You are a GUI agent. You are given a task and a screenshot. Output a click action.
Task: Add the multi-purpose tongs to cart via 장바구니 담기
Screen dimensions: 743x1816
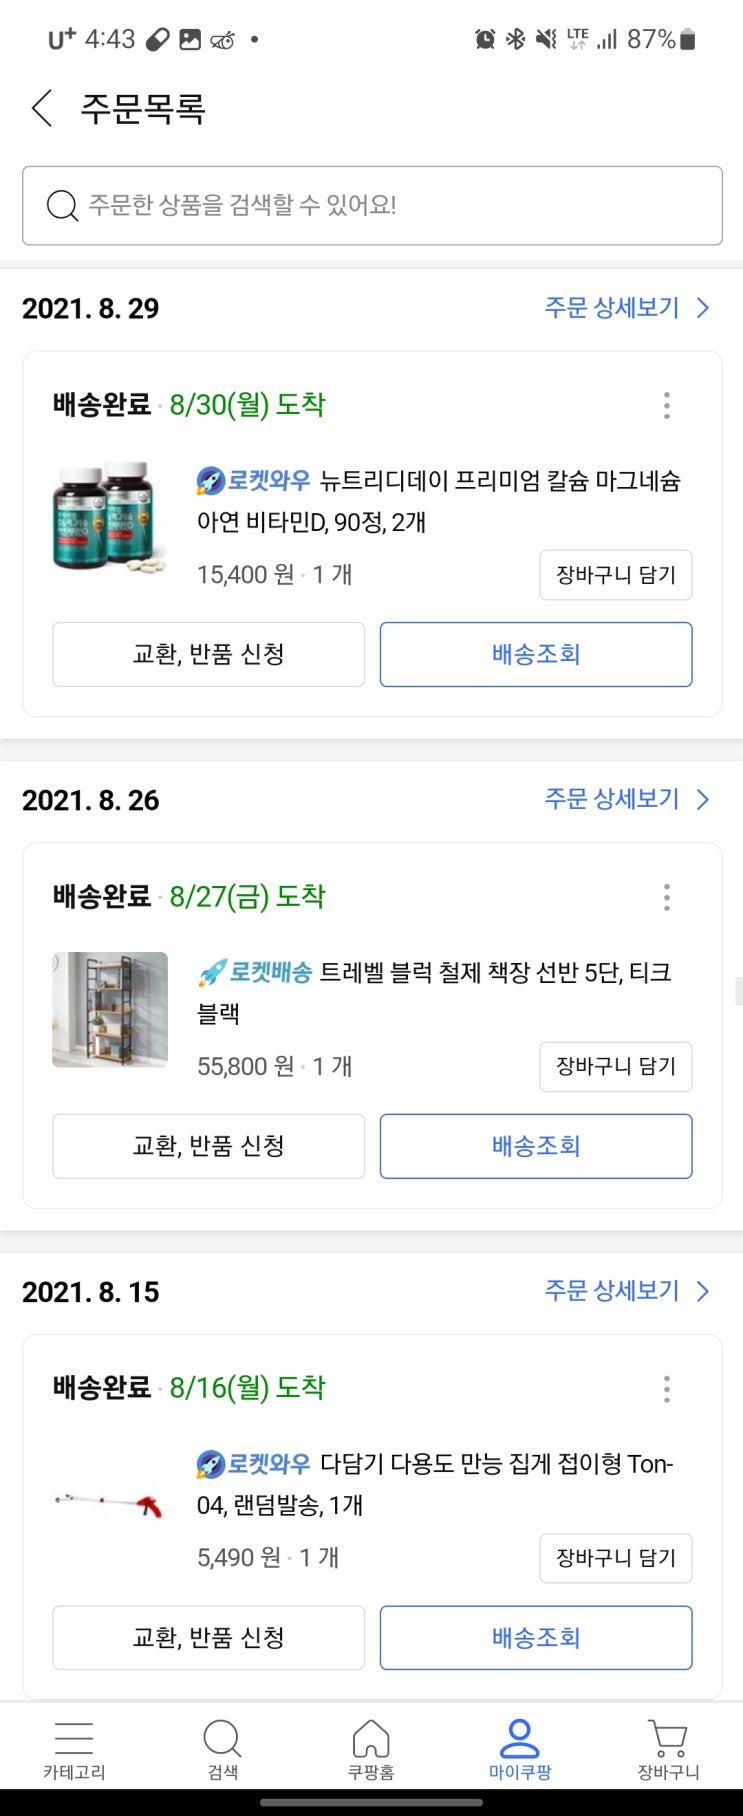pos(615,1558)
